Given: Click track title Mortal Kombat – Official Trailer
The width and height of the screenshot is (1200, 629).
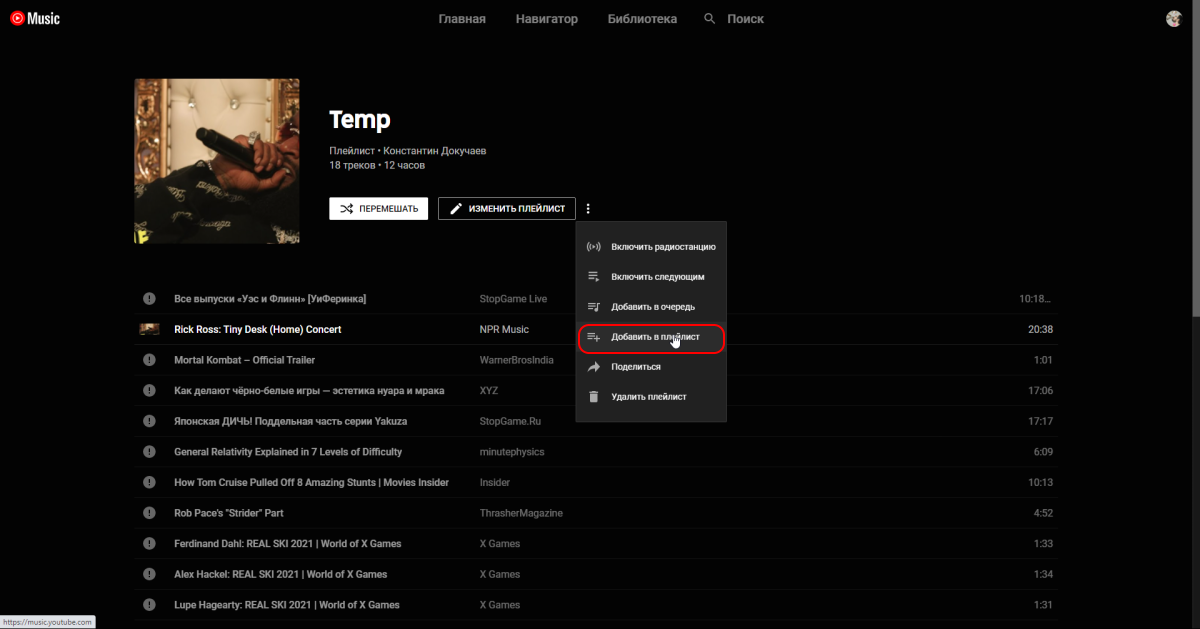Looking at the screenshot, I should click(x=245, y=360).
